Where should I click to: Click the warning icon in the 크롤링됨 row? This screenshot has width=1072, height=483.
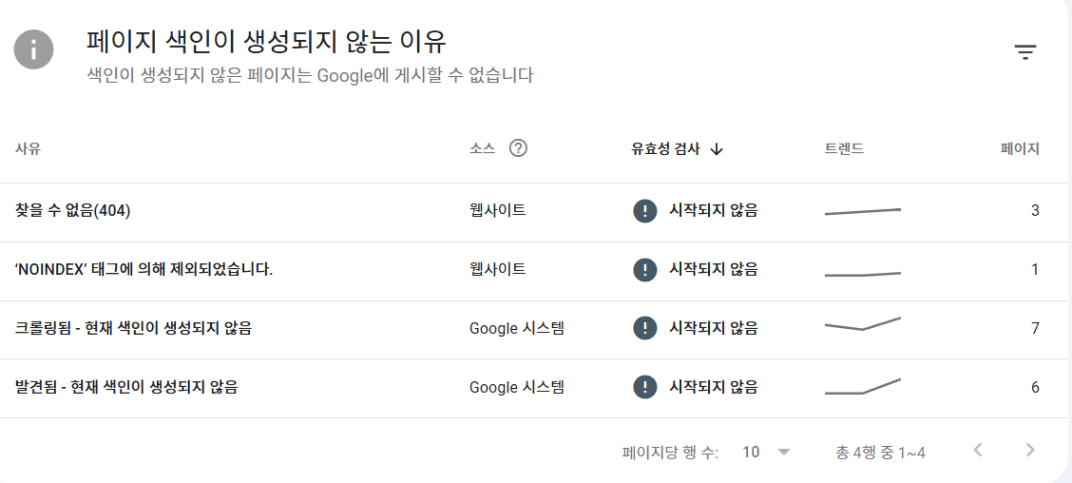645,328
